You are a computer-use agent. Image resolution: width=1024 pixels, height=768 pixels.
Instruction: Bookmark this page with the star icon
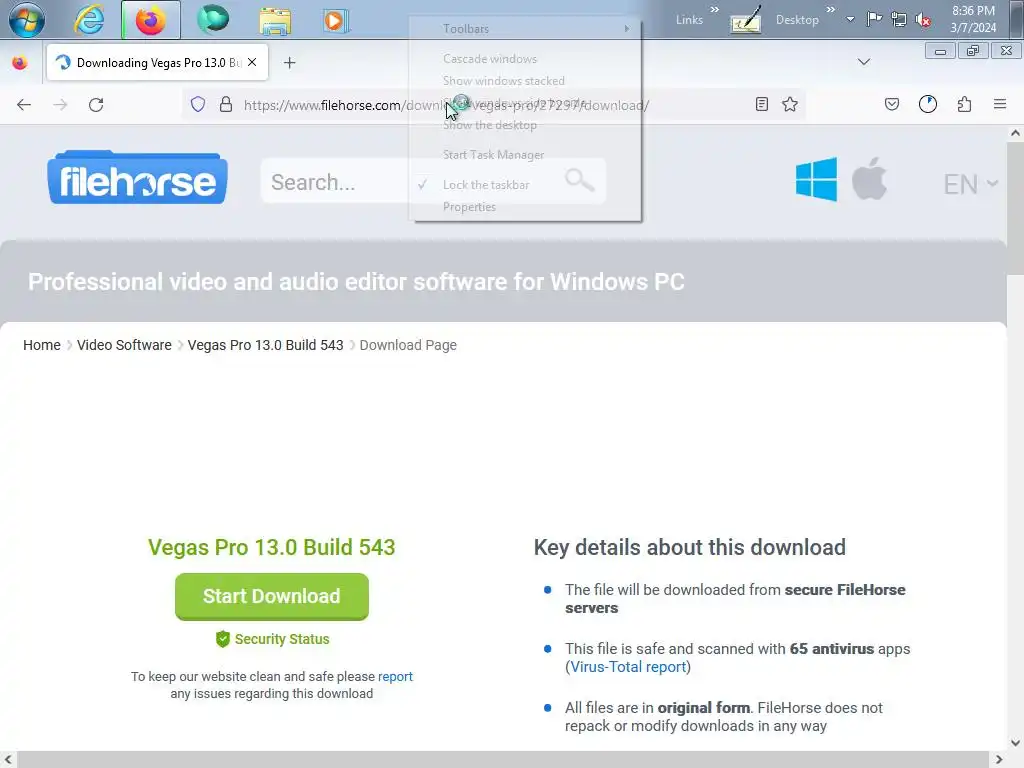pos(790,104)
